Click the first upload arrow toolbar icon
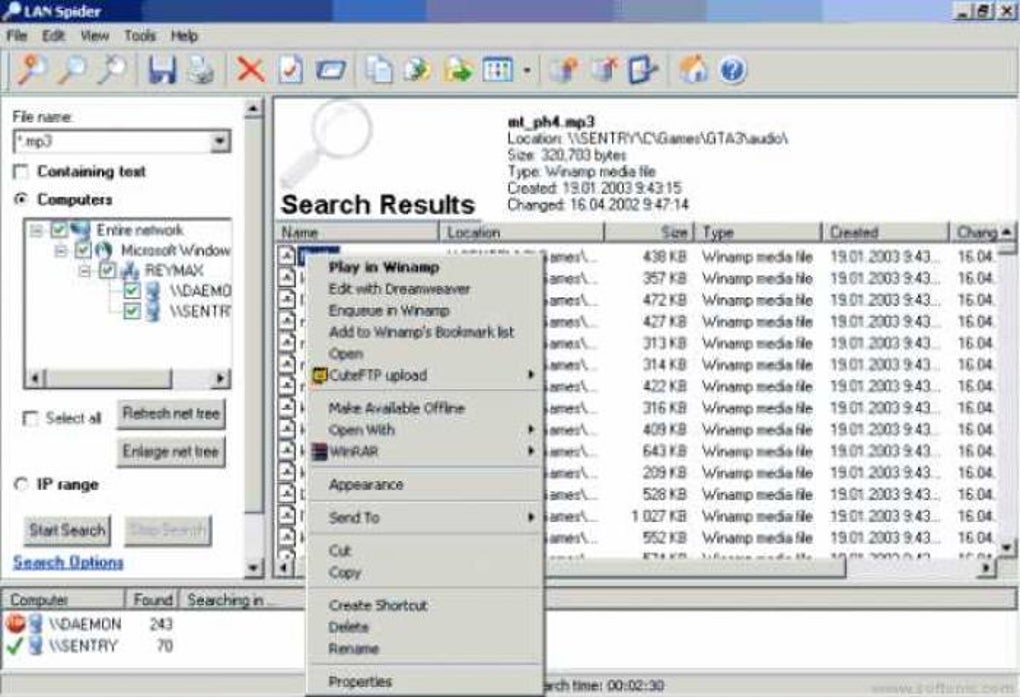 click(x=564, y=70)
